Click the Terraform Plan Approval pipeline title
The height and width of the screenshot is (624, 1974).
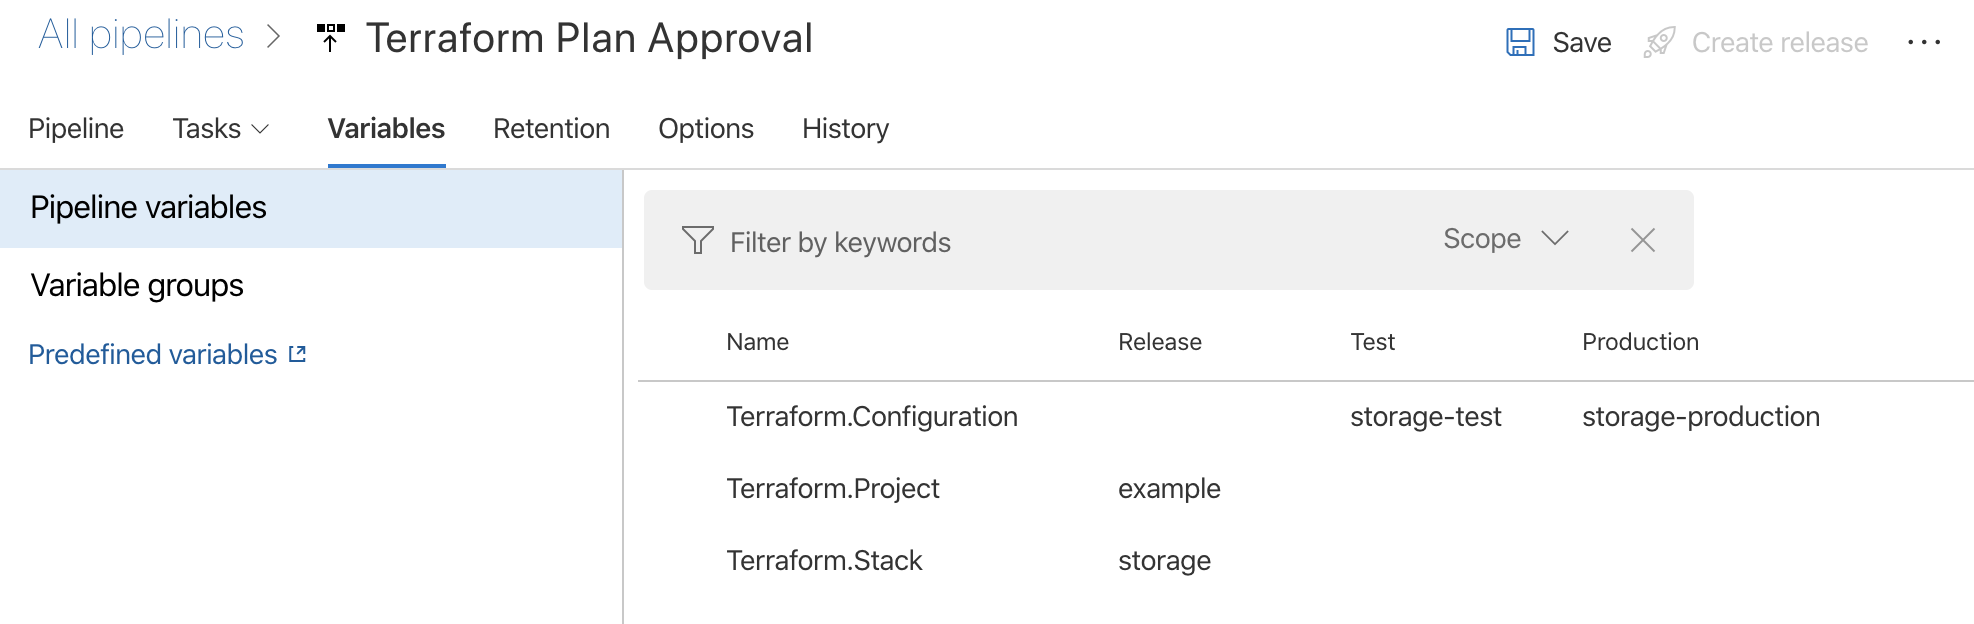[589, 38]
